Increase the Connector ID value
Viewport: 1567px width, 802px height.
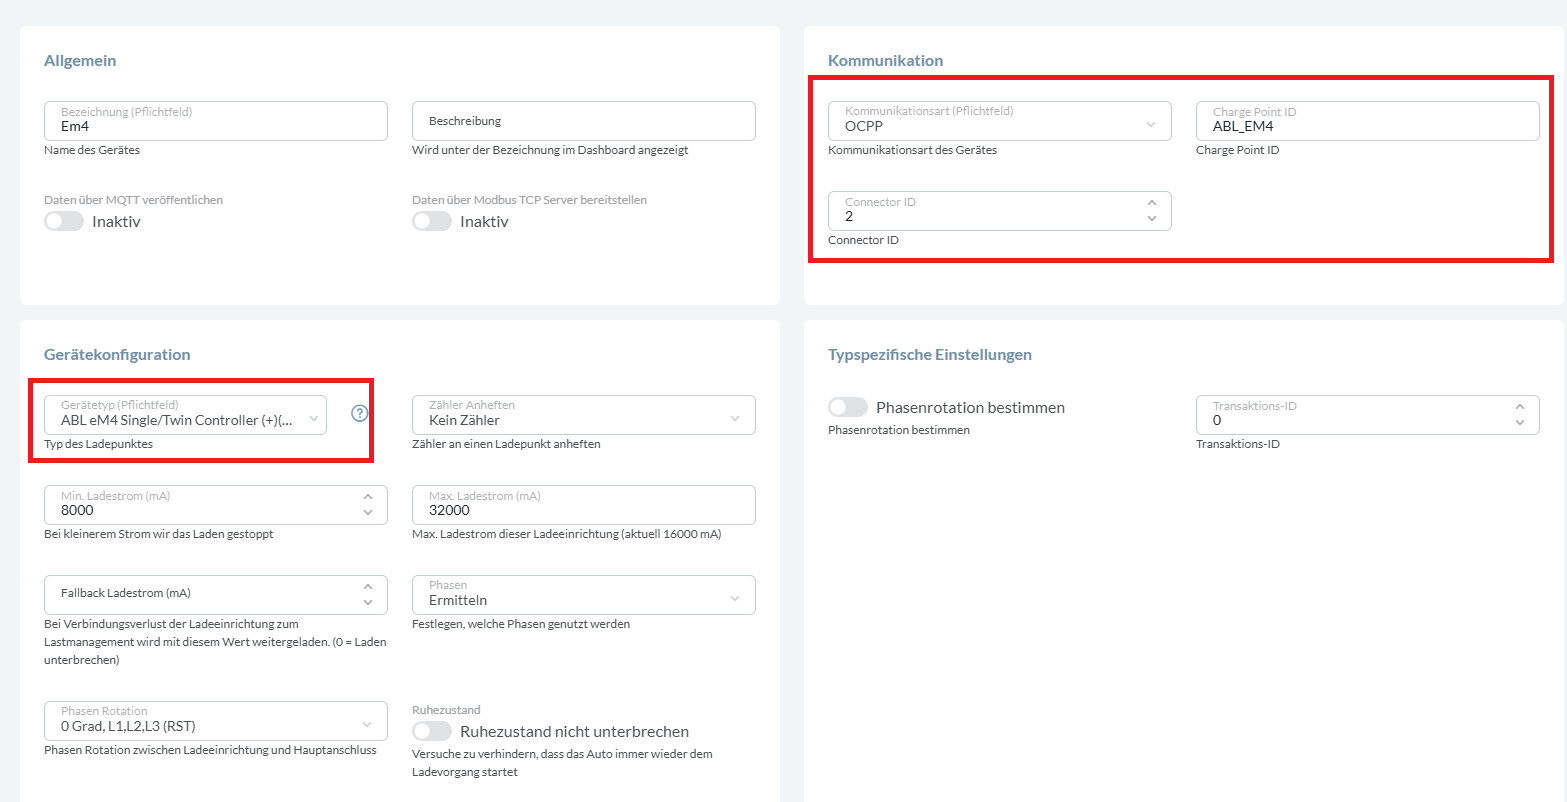pyautogui.click(x=1152, y=203)
